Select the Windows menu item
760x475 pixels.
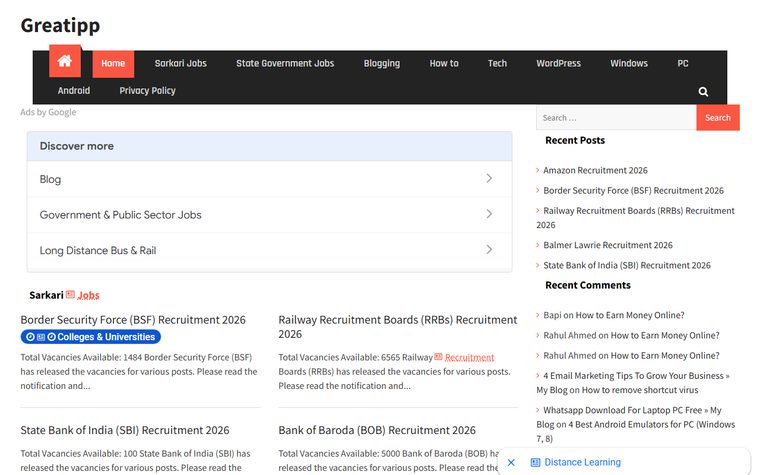tap(629, 63)
